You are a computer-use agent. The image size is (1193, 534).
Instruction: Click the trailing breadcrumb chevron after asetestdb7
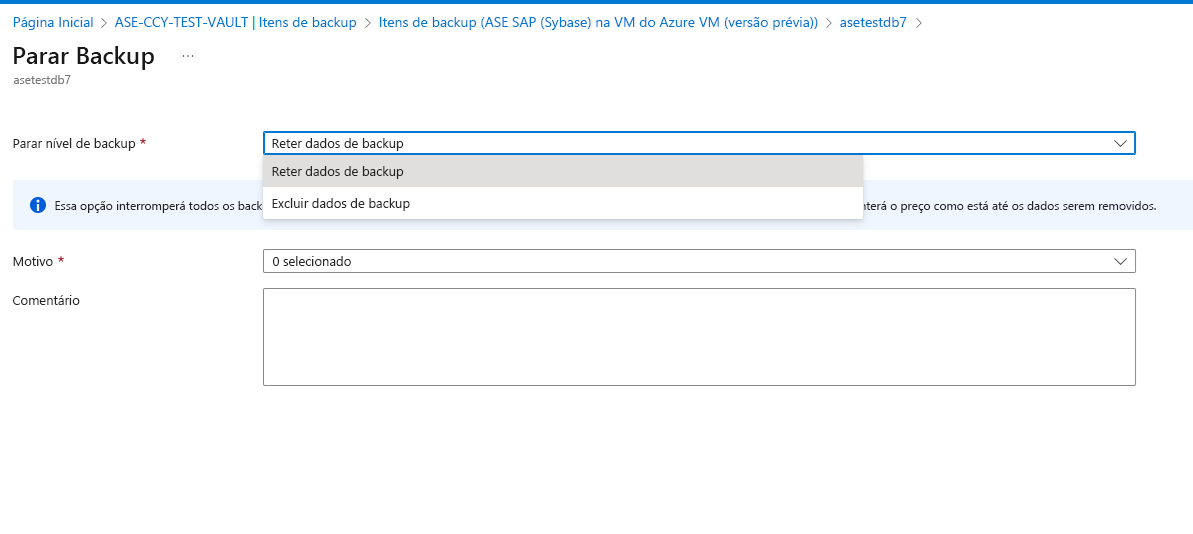click(x=919, y=22)
